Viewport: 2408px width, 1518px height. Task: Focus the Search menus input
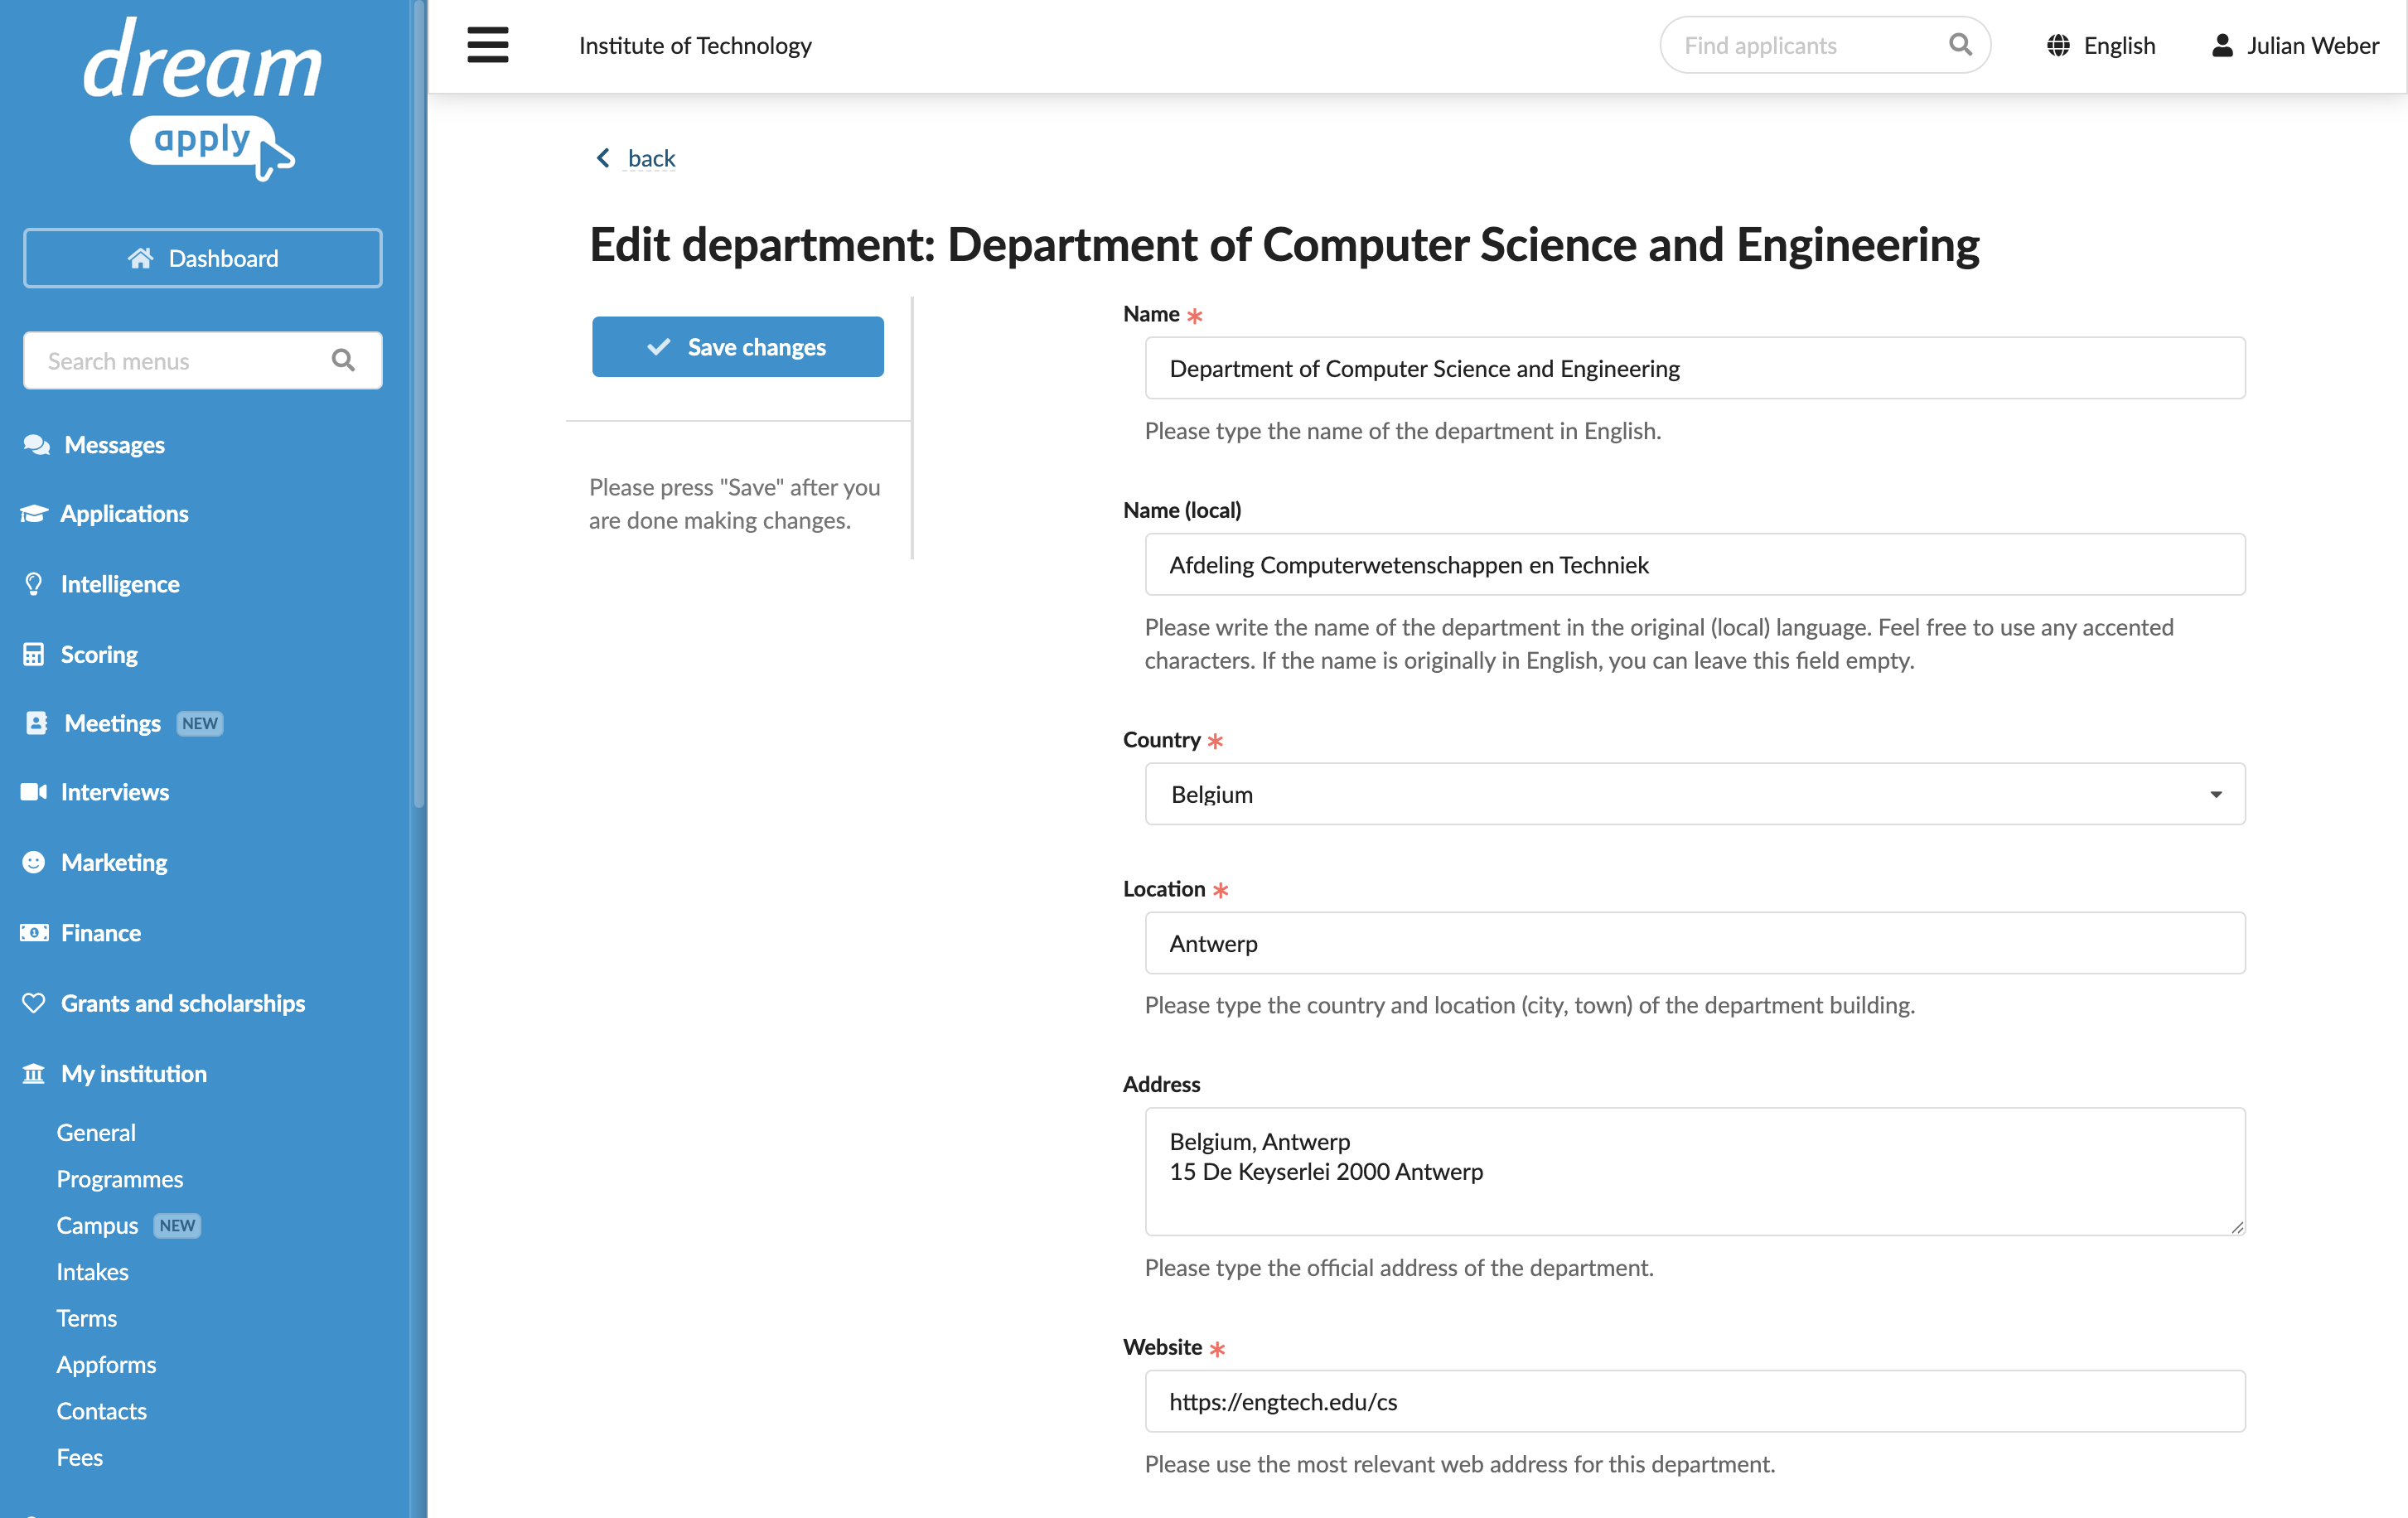pyautogui.click(x=203, y=360)
